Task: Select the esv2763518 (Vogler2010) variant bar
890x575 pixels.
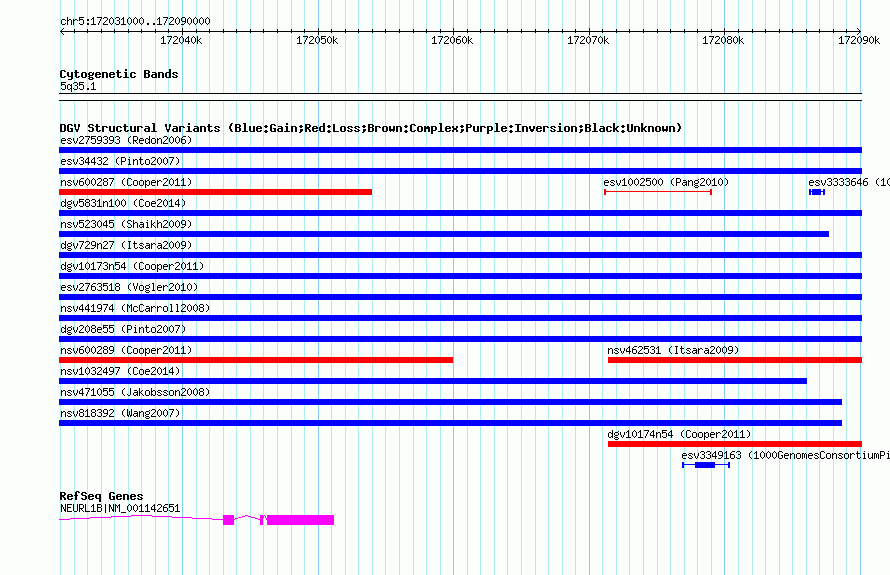Action: 460,297
